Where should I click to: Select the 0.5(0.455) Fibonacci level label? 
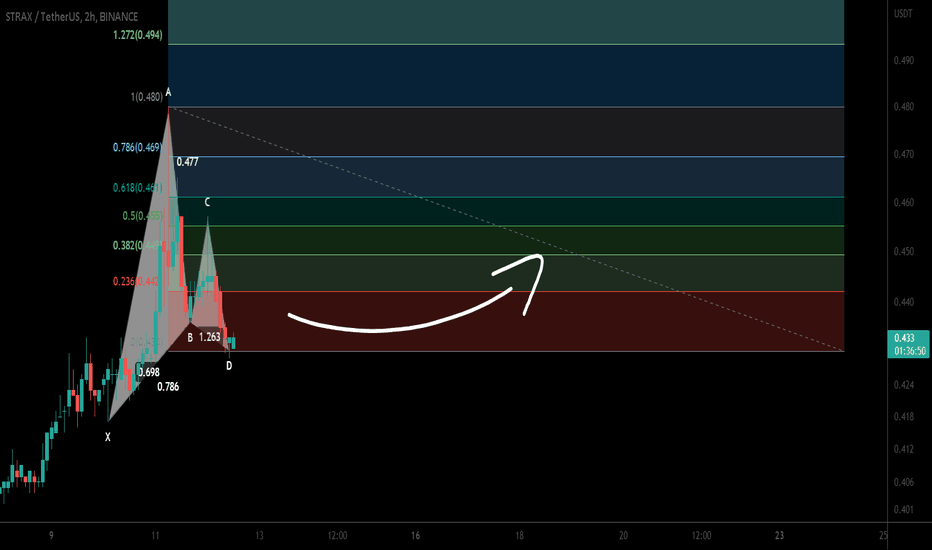pos(142,216)
